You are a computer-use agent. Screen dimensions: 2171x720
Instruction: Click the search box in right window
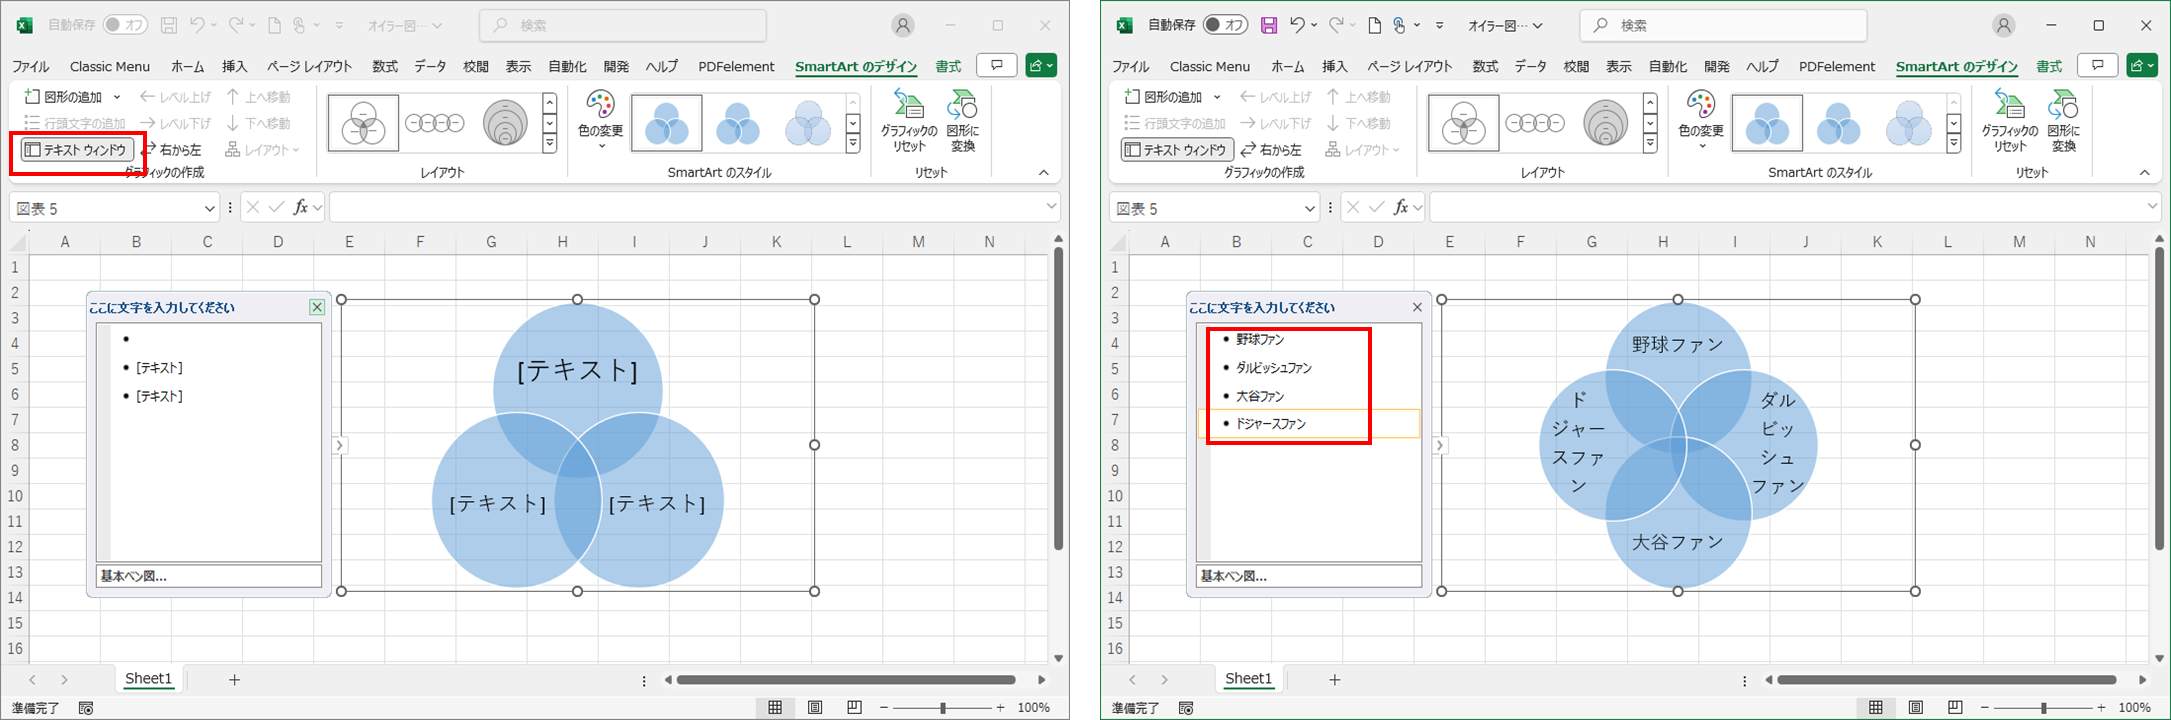point(1723,25)
